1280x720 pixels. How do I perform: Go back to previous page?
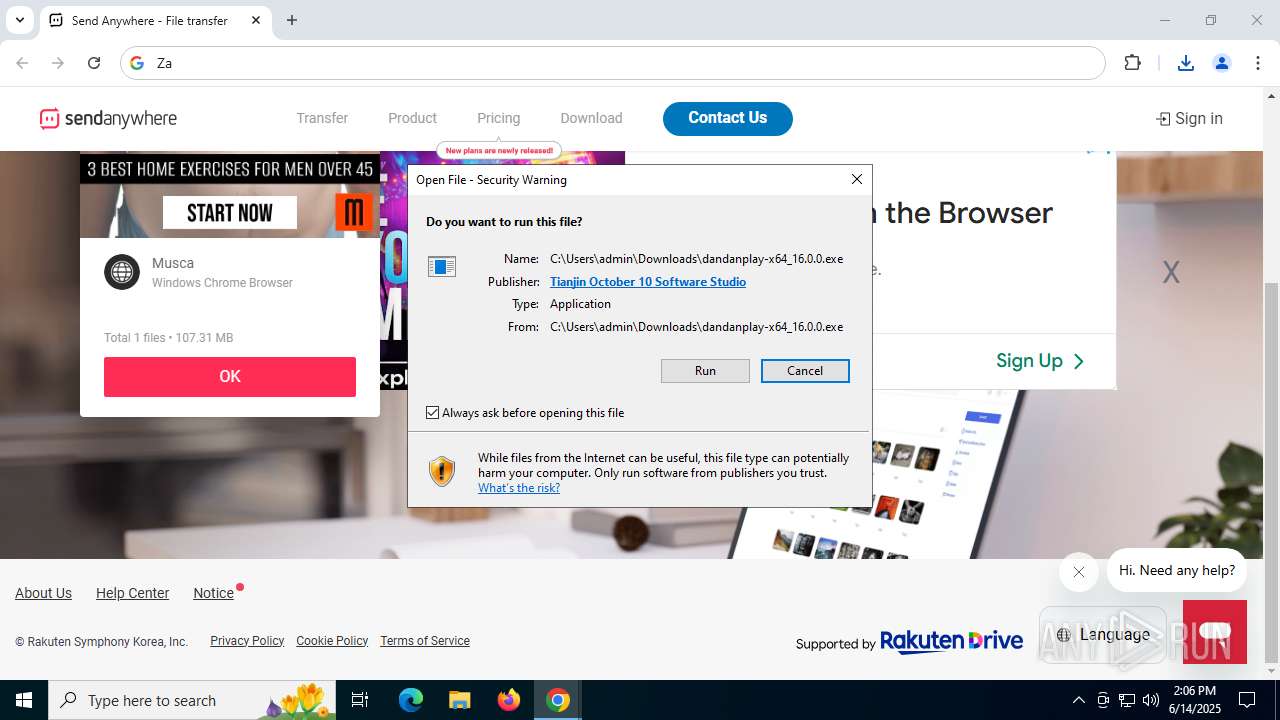click(x=22, y=63)
